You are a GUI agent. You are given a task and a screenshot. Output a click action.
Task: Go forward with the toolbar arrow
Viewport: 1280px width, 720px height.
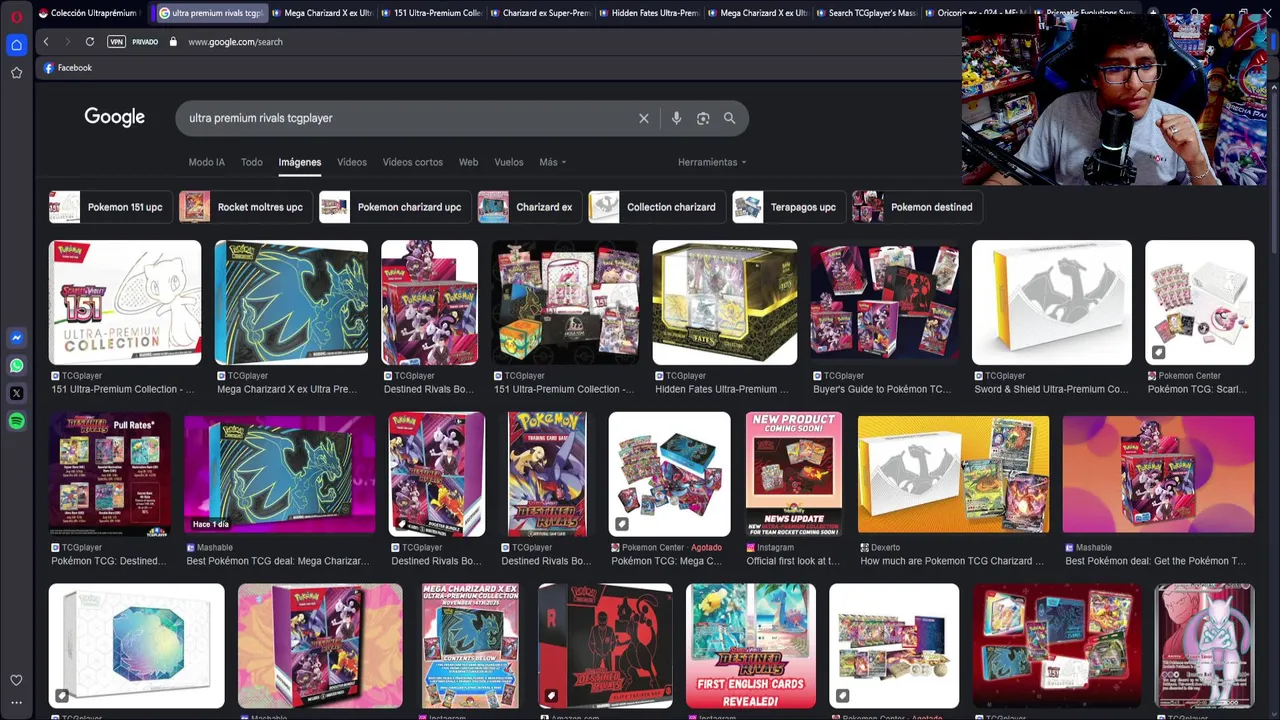68,42
